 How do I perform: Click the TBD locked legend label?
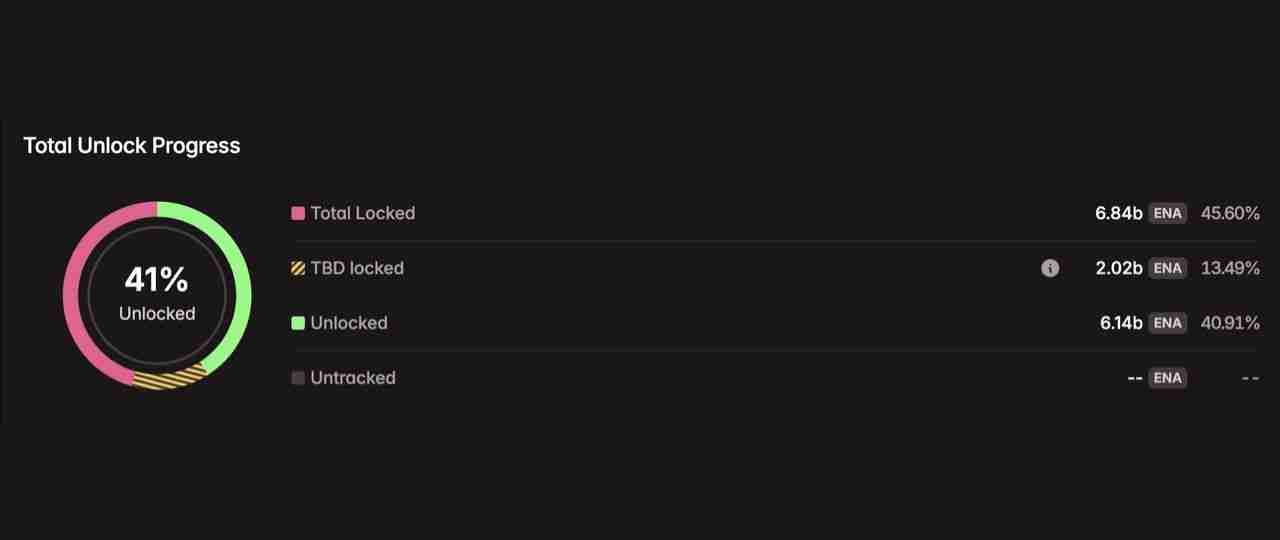point(357,268)
